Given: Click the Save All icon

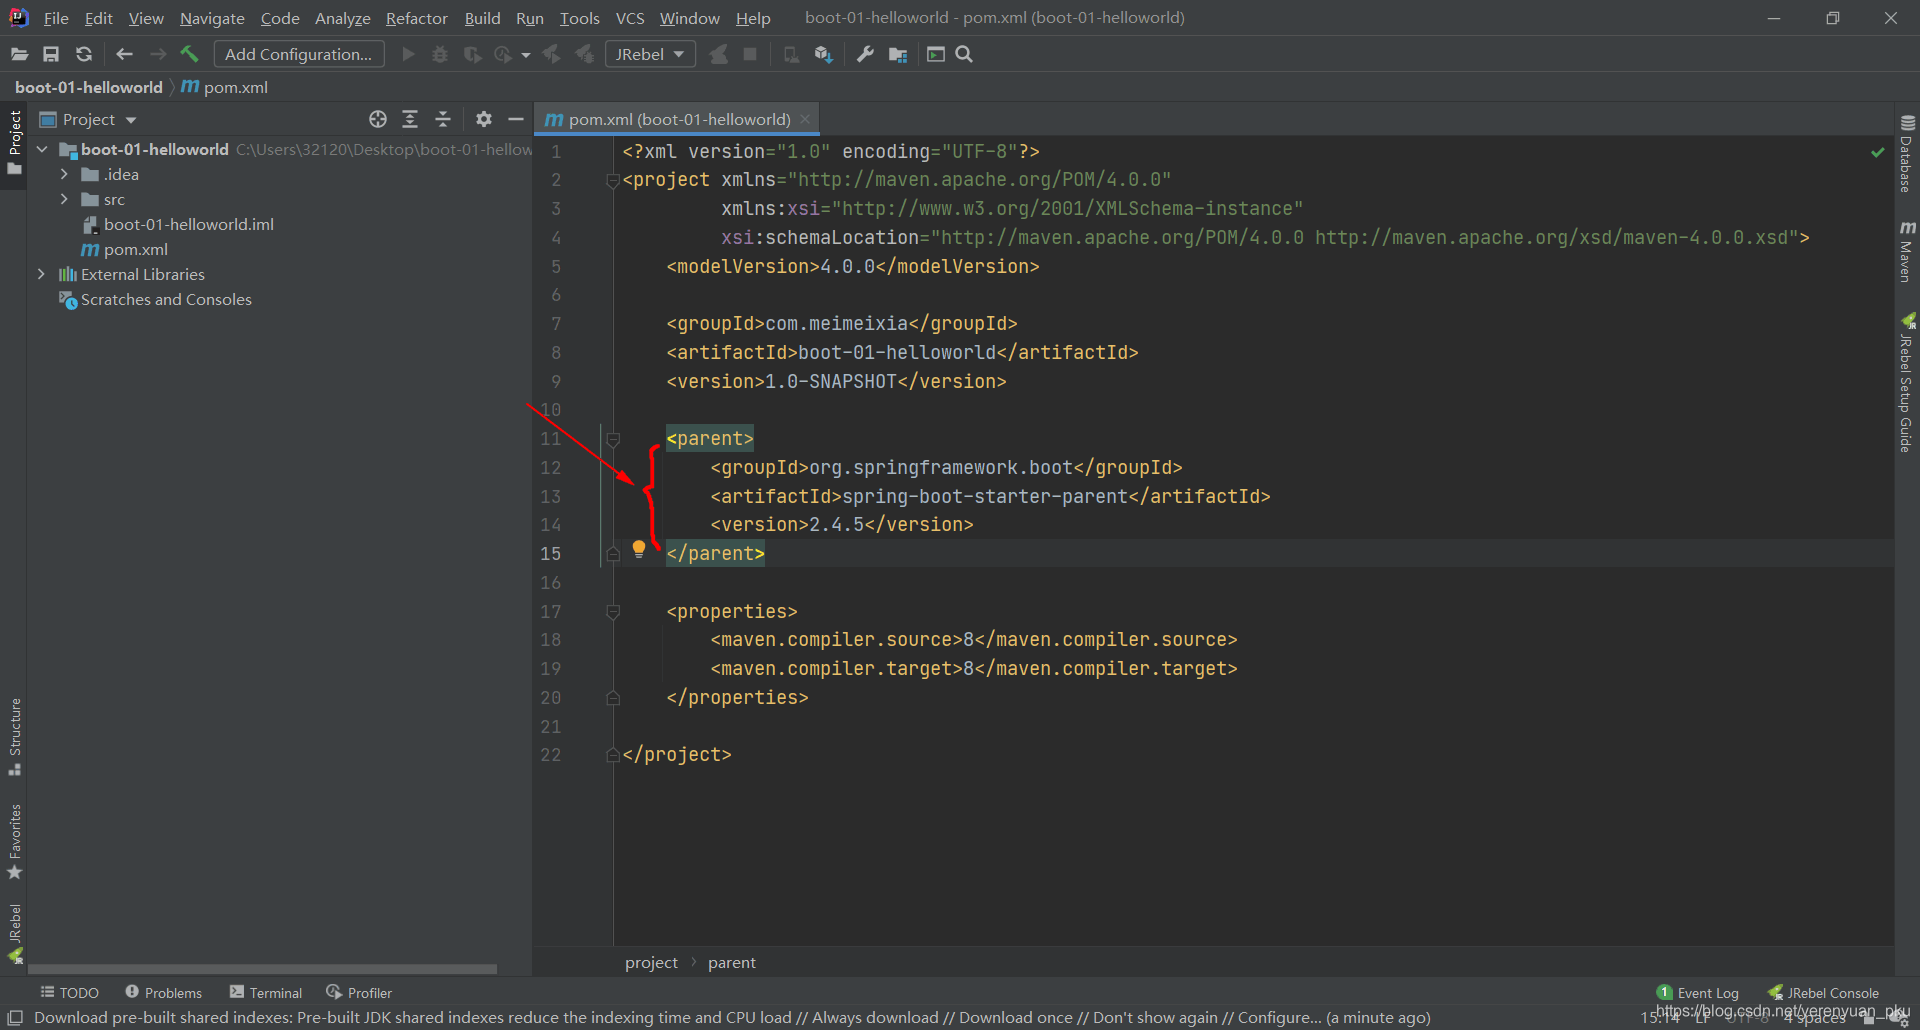Looking at the screenshot, I should (51, 54).
